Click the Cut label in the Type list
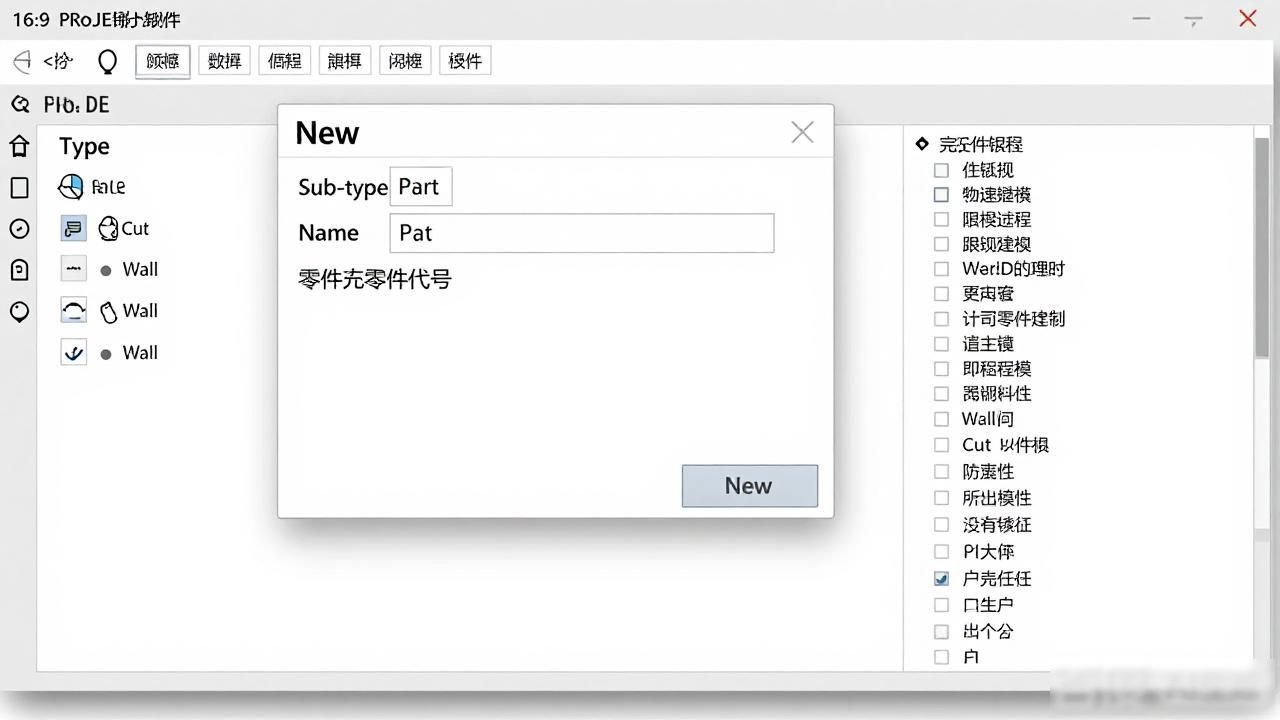This screenshot has height=720, width=1280. coord(135,229)
